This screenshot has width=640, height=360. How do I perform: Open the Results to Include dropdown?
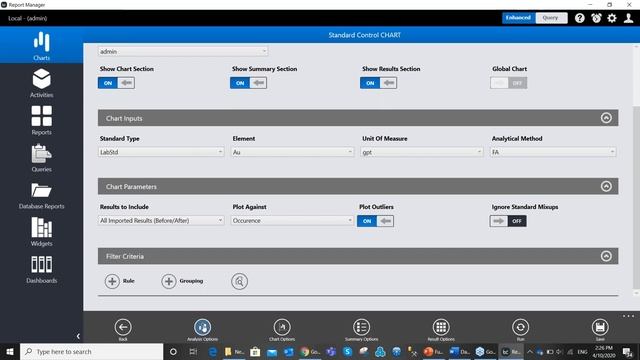pyautogui.click(x=161, y=220)
